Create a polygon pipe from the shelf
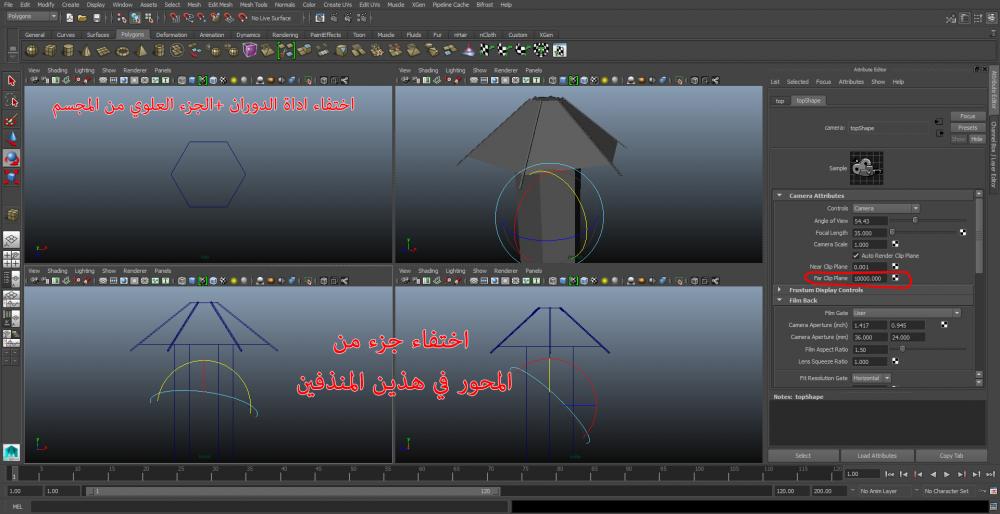 (159, 50)
